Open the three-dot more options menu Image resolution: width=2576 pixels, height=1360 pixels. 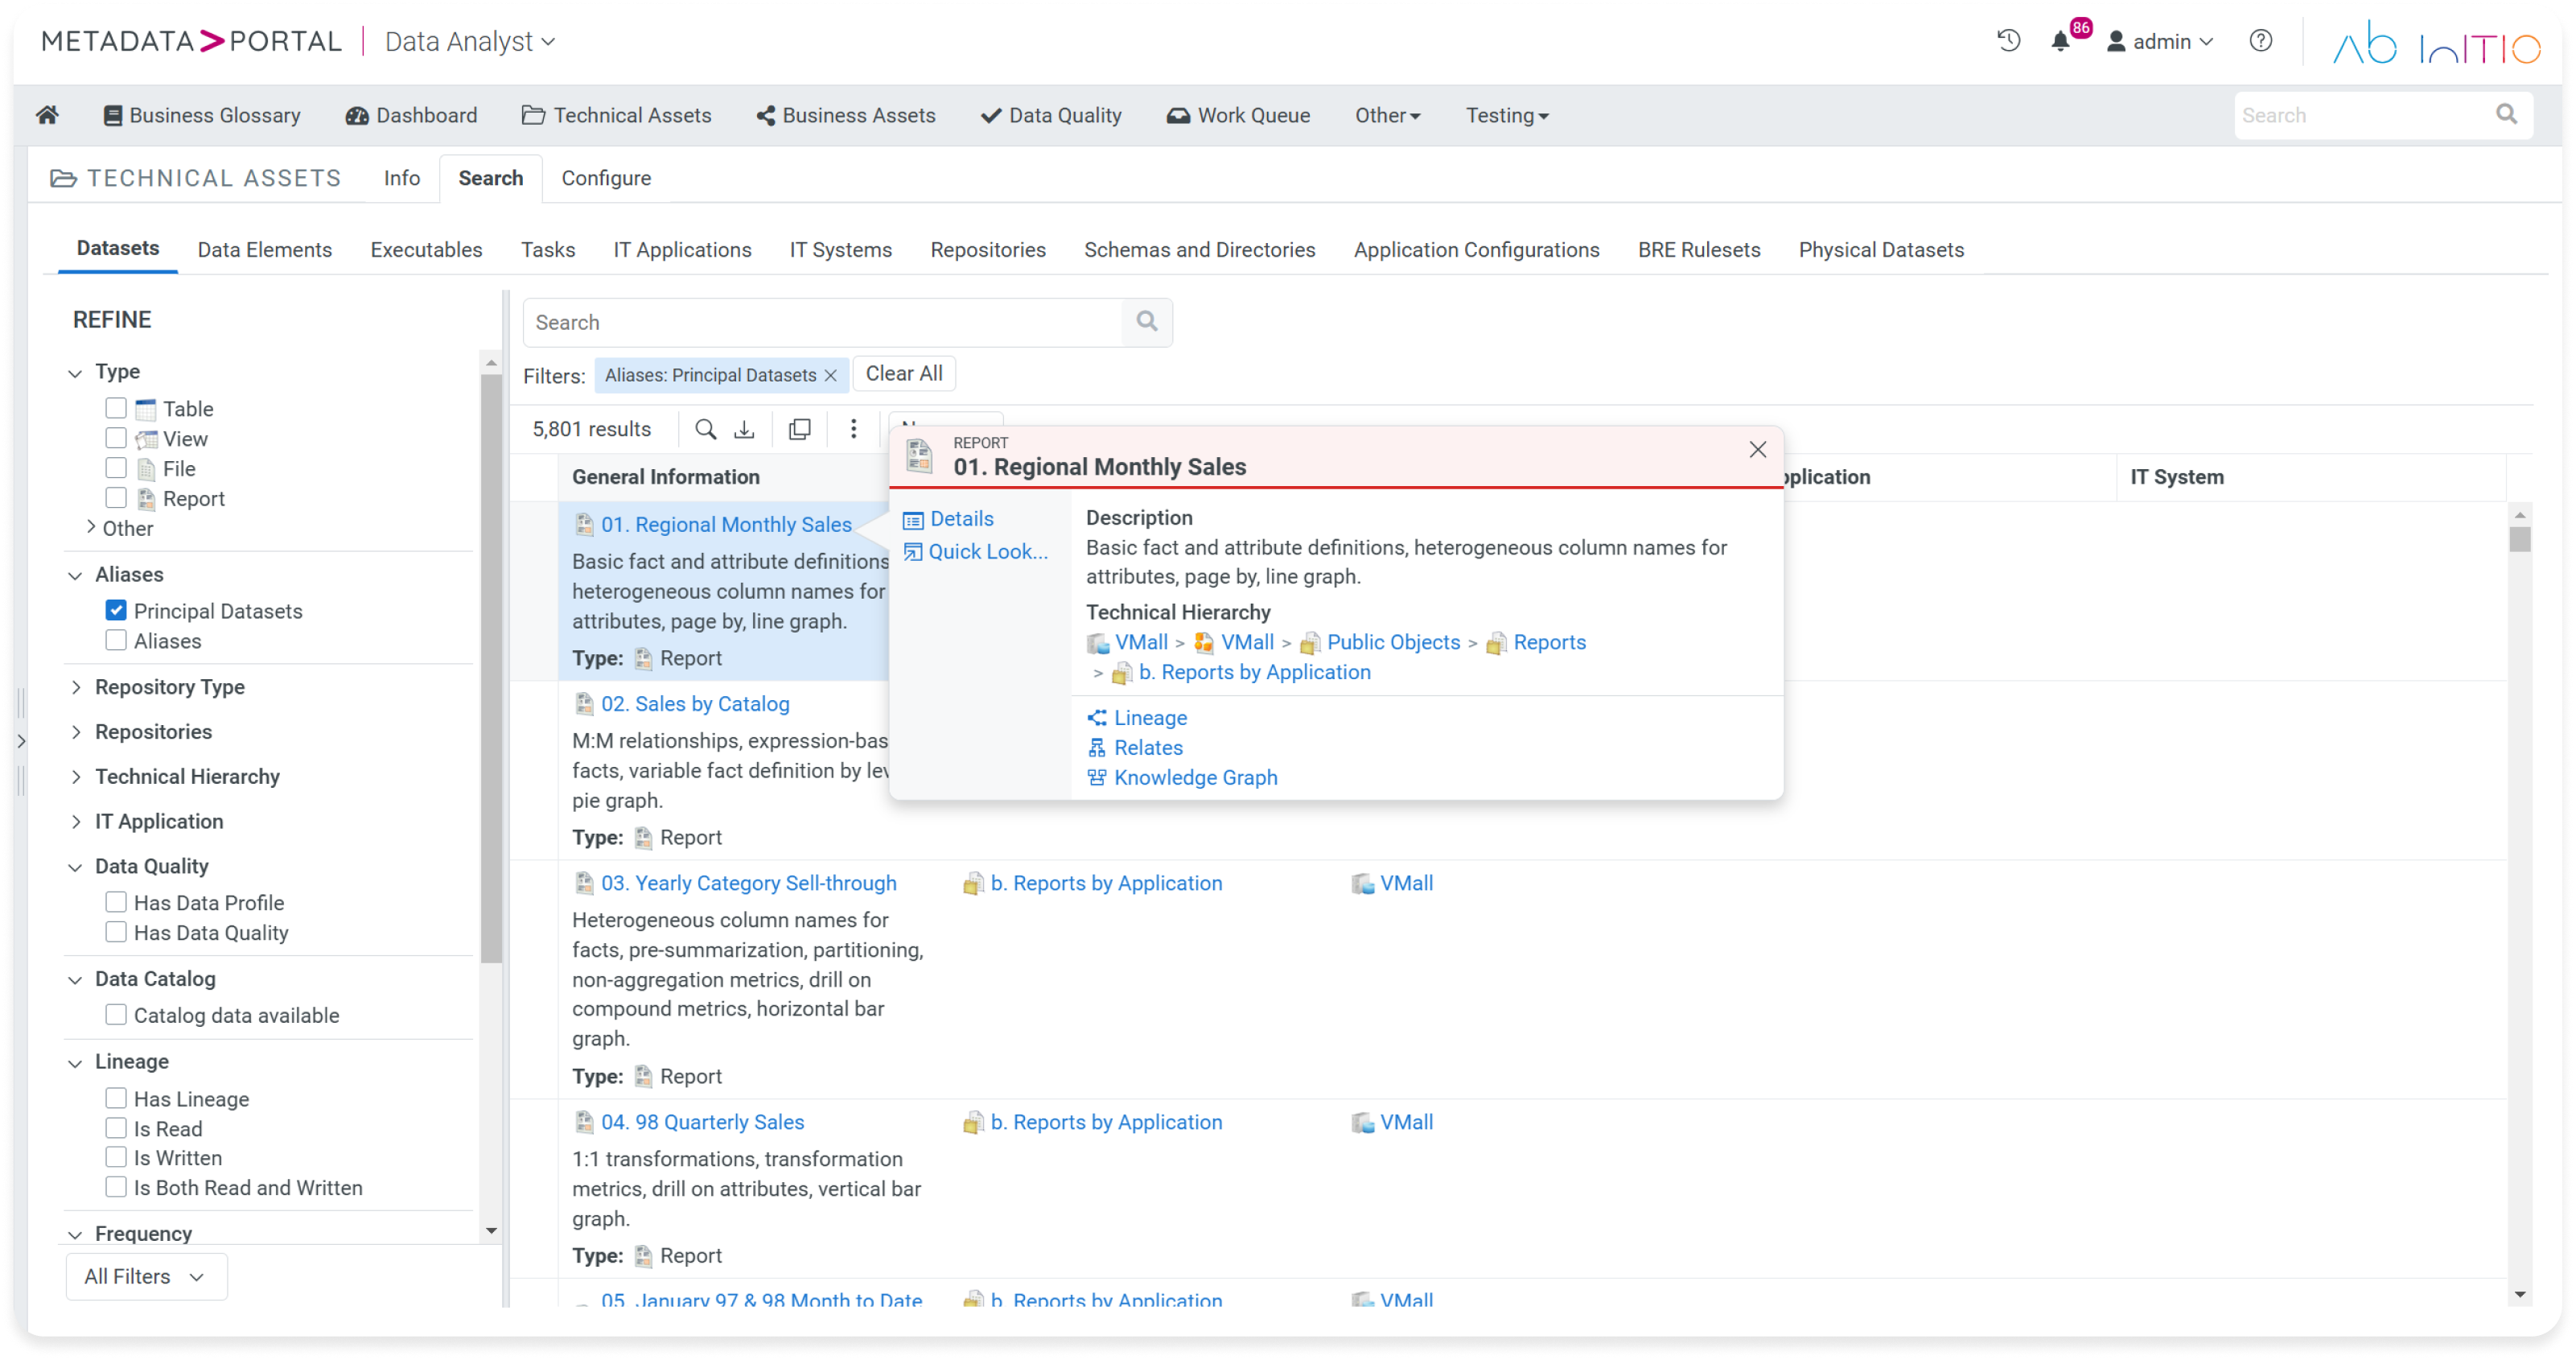(x=853, y=429)
